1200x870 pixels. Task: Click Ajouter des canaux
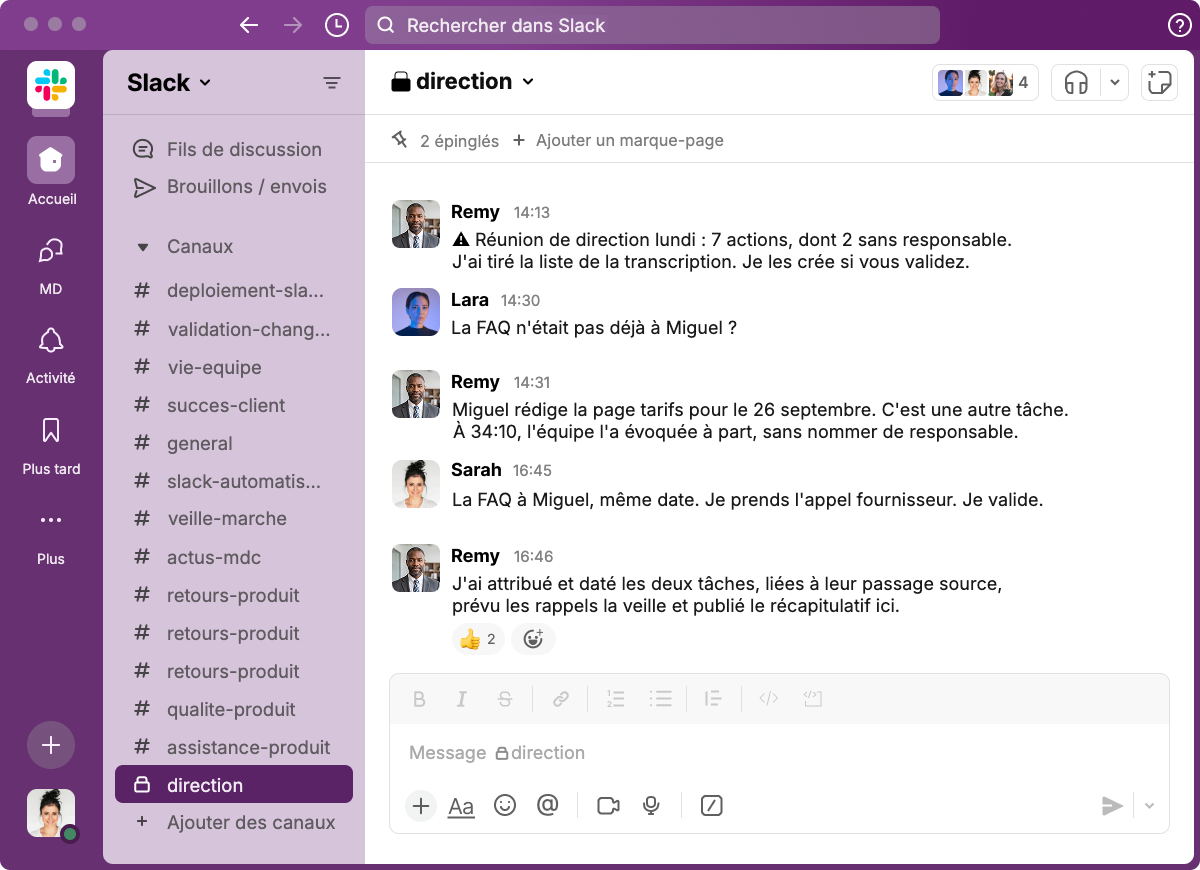click(x=234, y=823)
